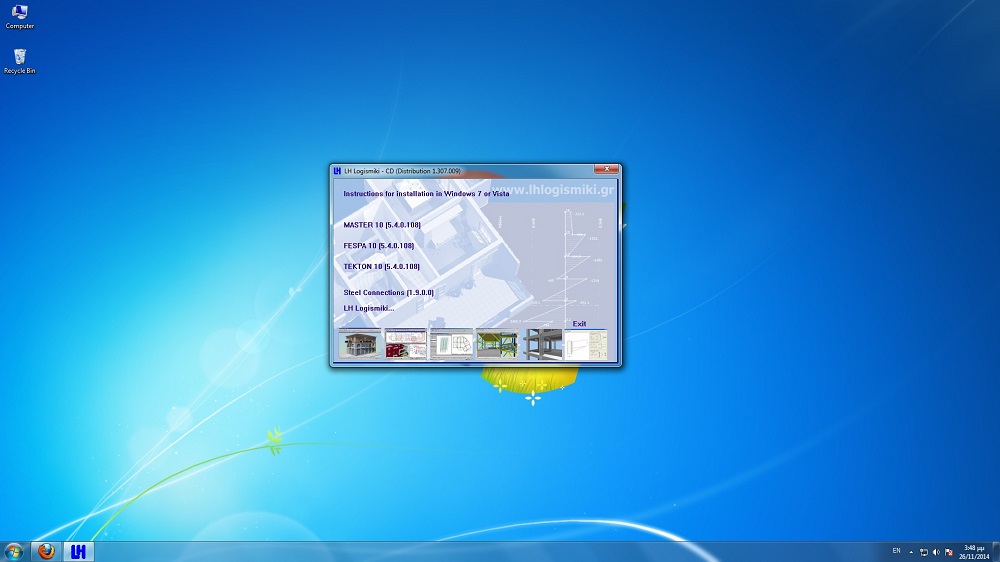
Task: Open the Recycle Bin desktop icon
Action: (x=20, y=61)
